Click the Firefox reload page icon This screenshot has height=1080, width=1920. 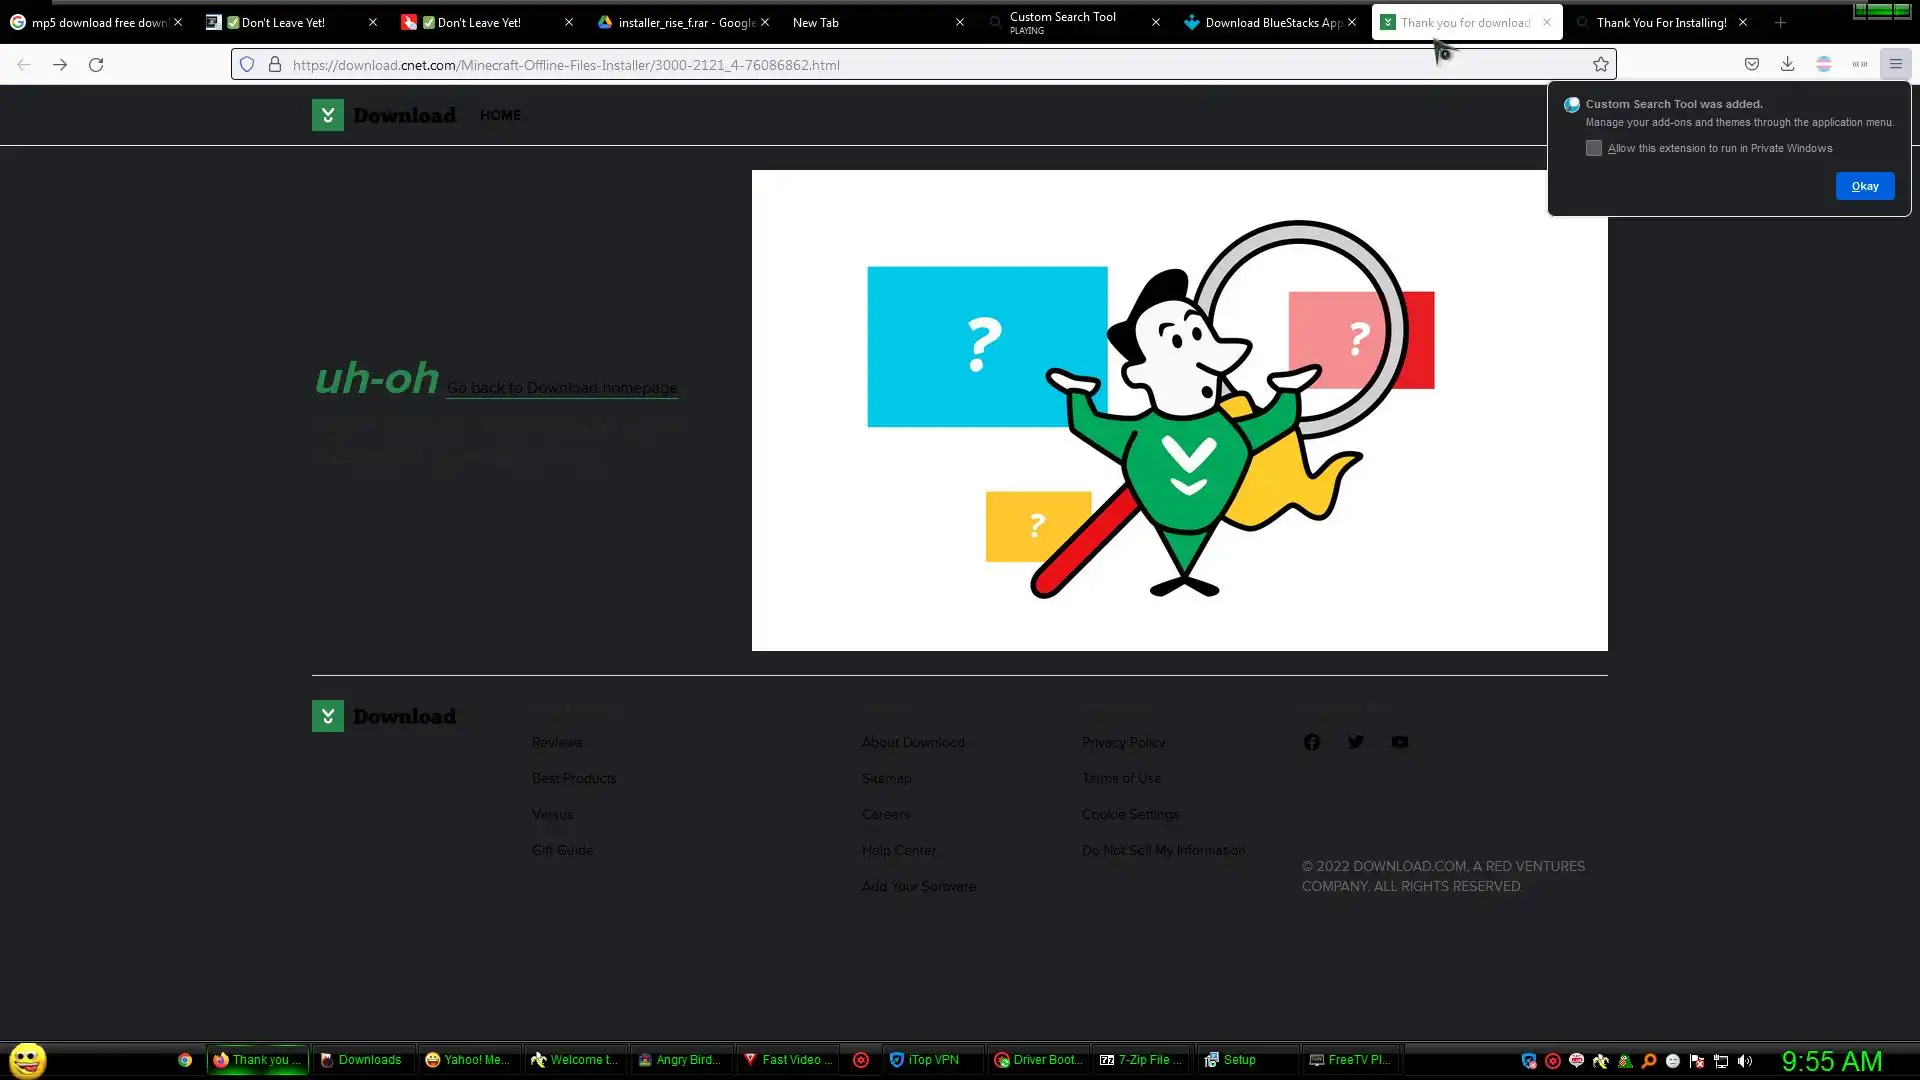coord(96,65)
